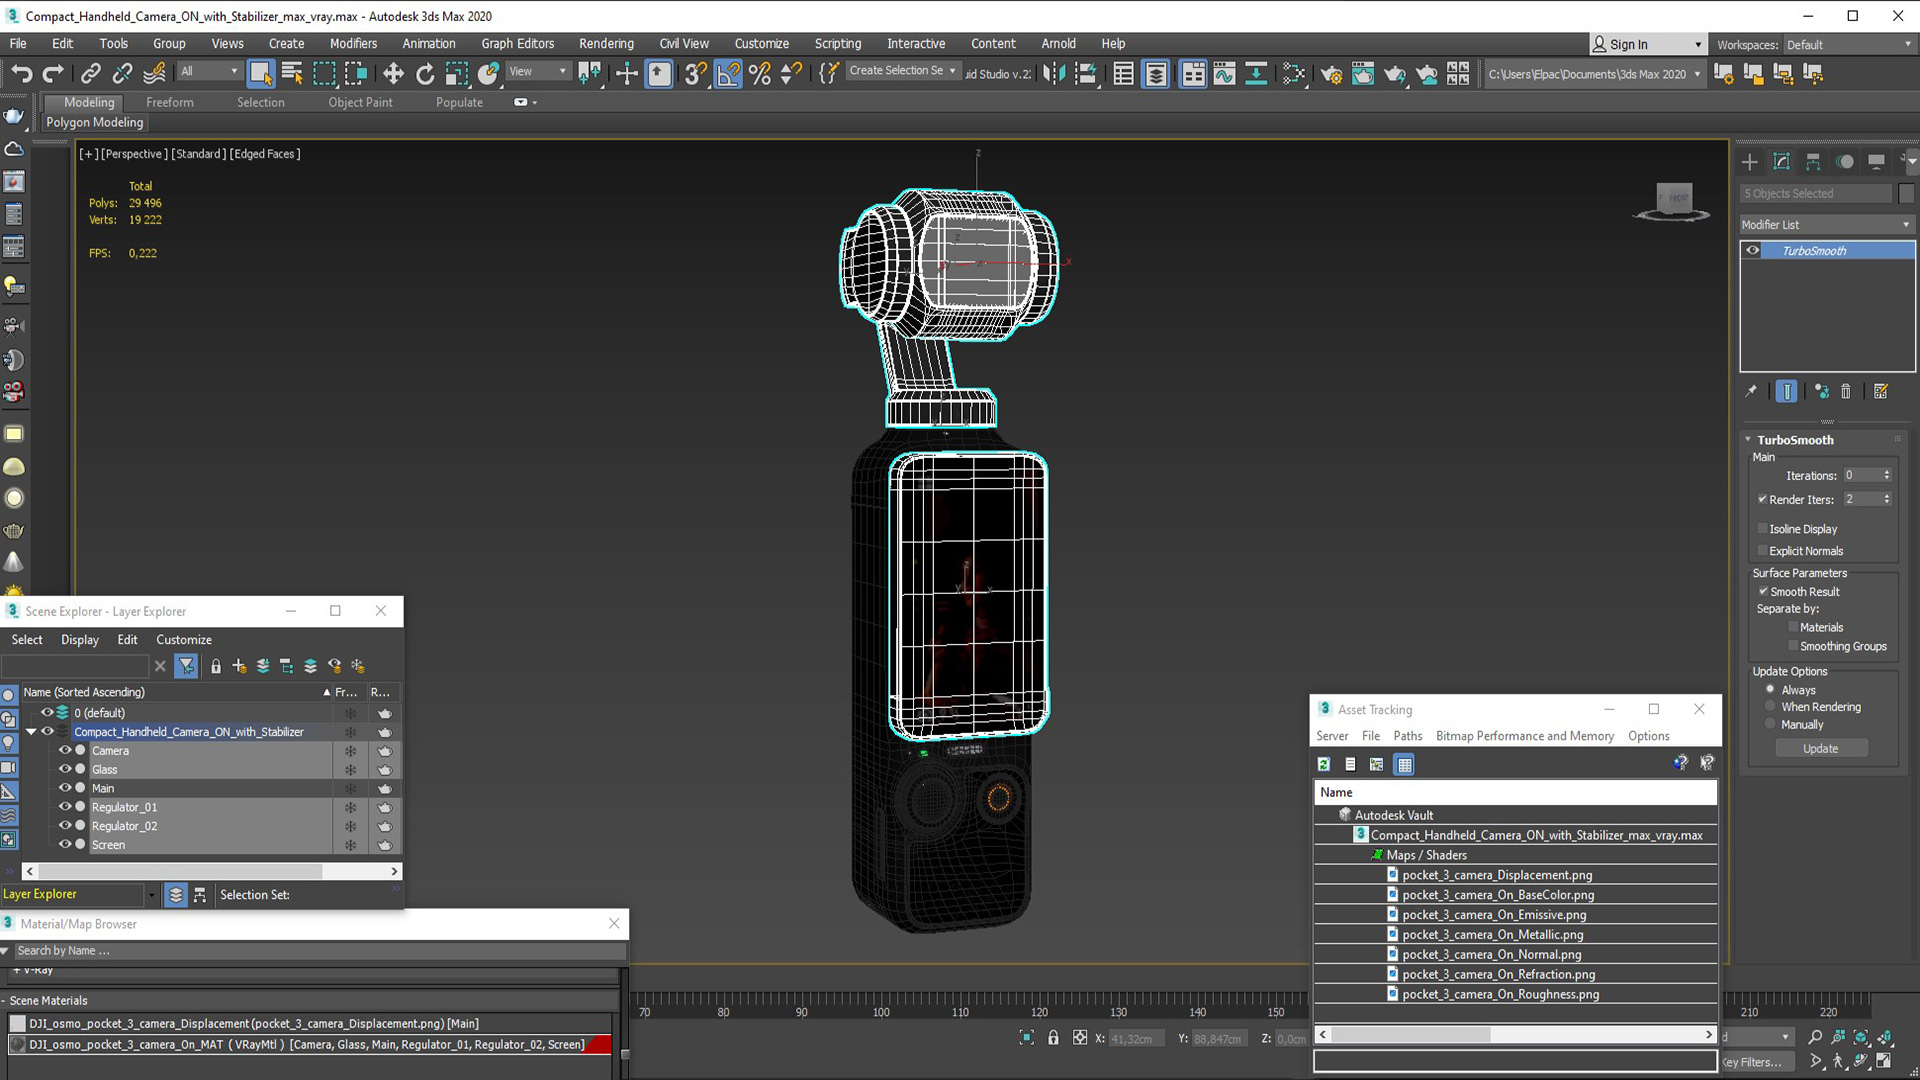
Task: Activate the Select Object tool
Action: (260, 73)
